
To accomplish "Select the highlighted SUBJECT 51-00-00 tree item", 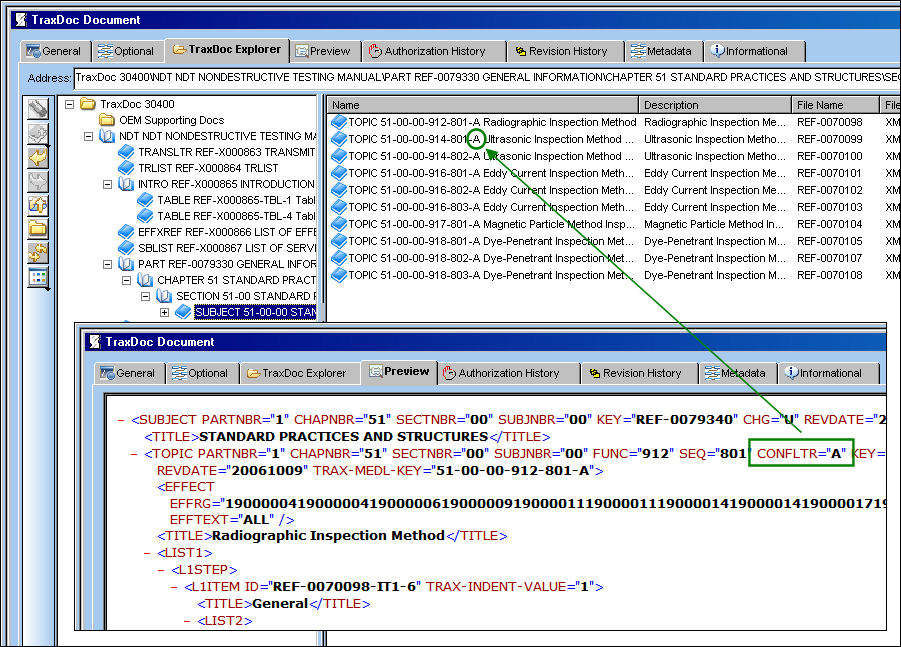I will (255, 312).
